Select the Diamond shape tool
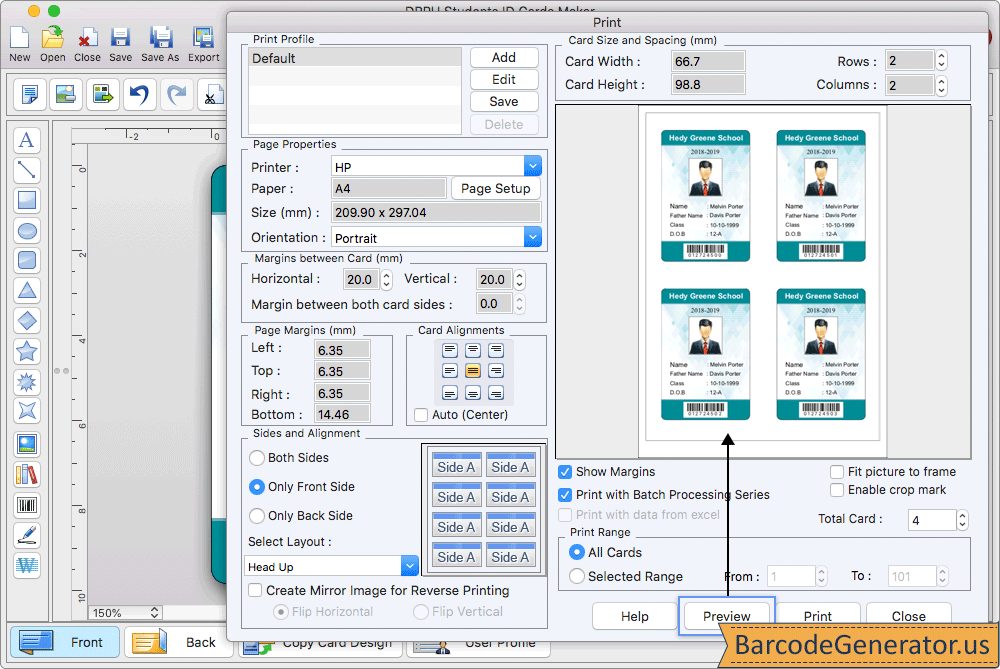The width and height of the screenshot is (1000, 669). 27,321
